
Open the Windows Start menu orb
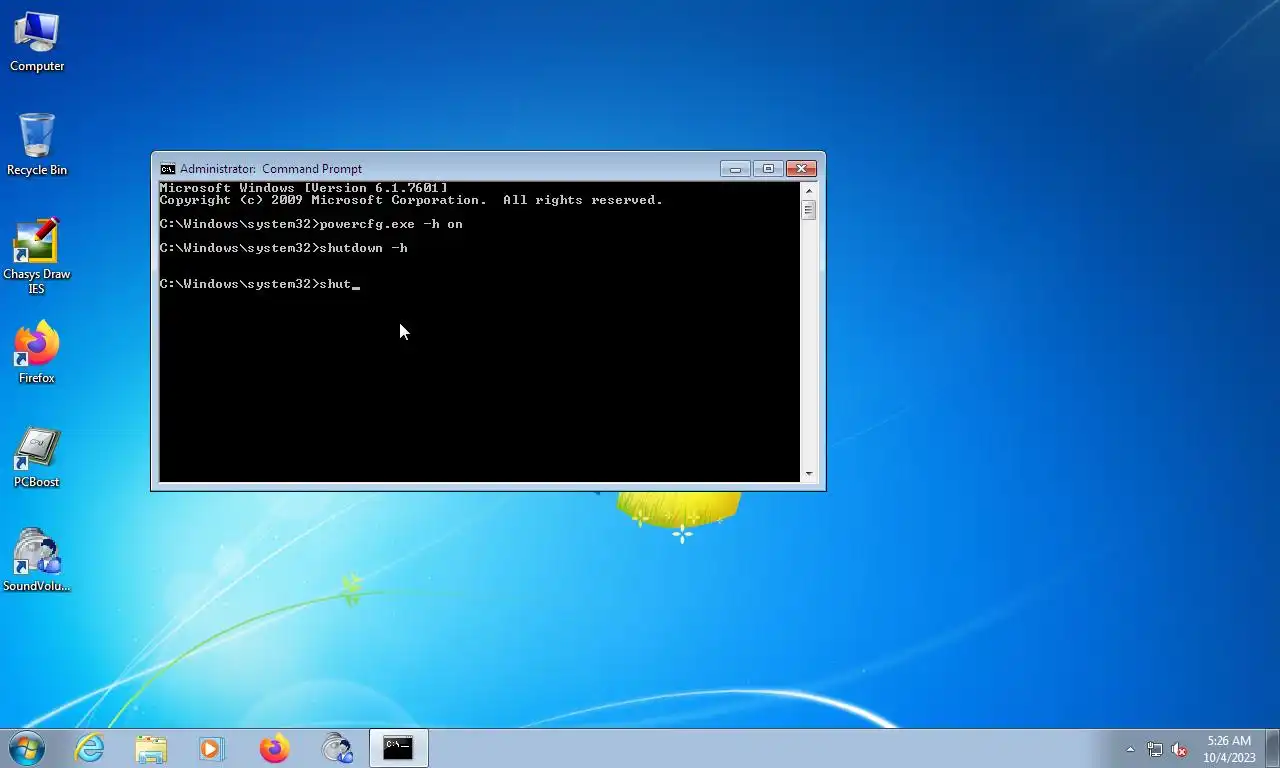pyautogui.click(x=27, y=748)
